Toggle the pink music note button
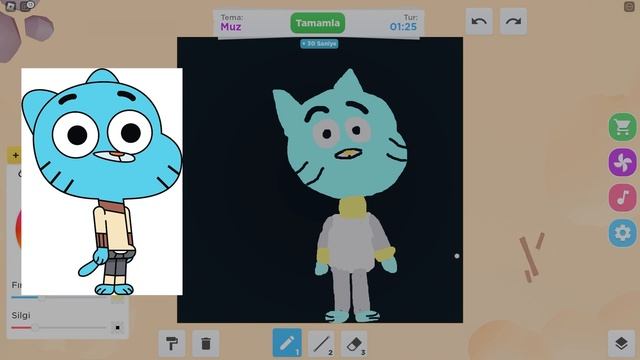 click(622, 198)
